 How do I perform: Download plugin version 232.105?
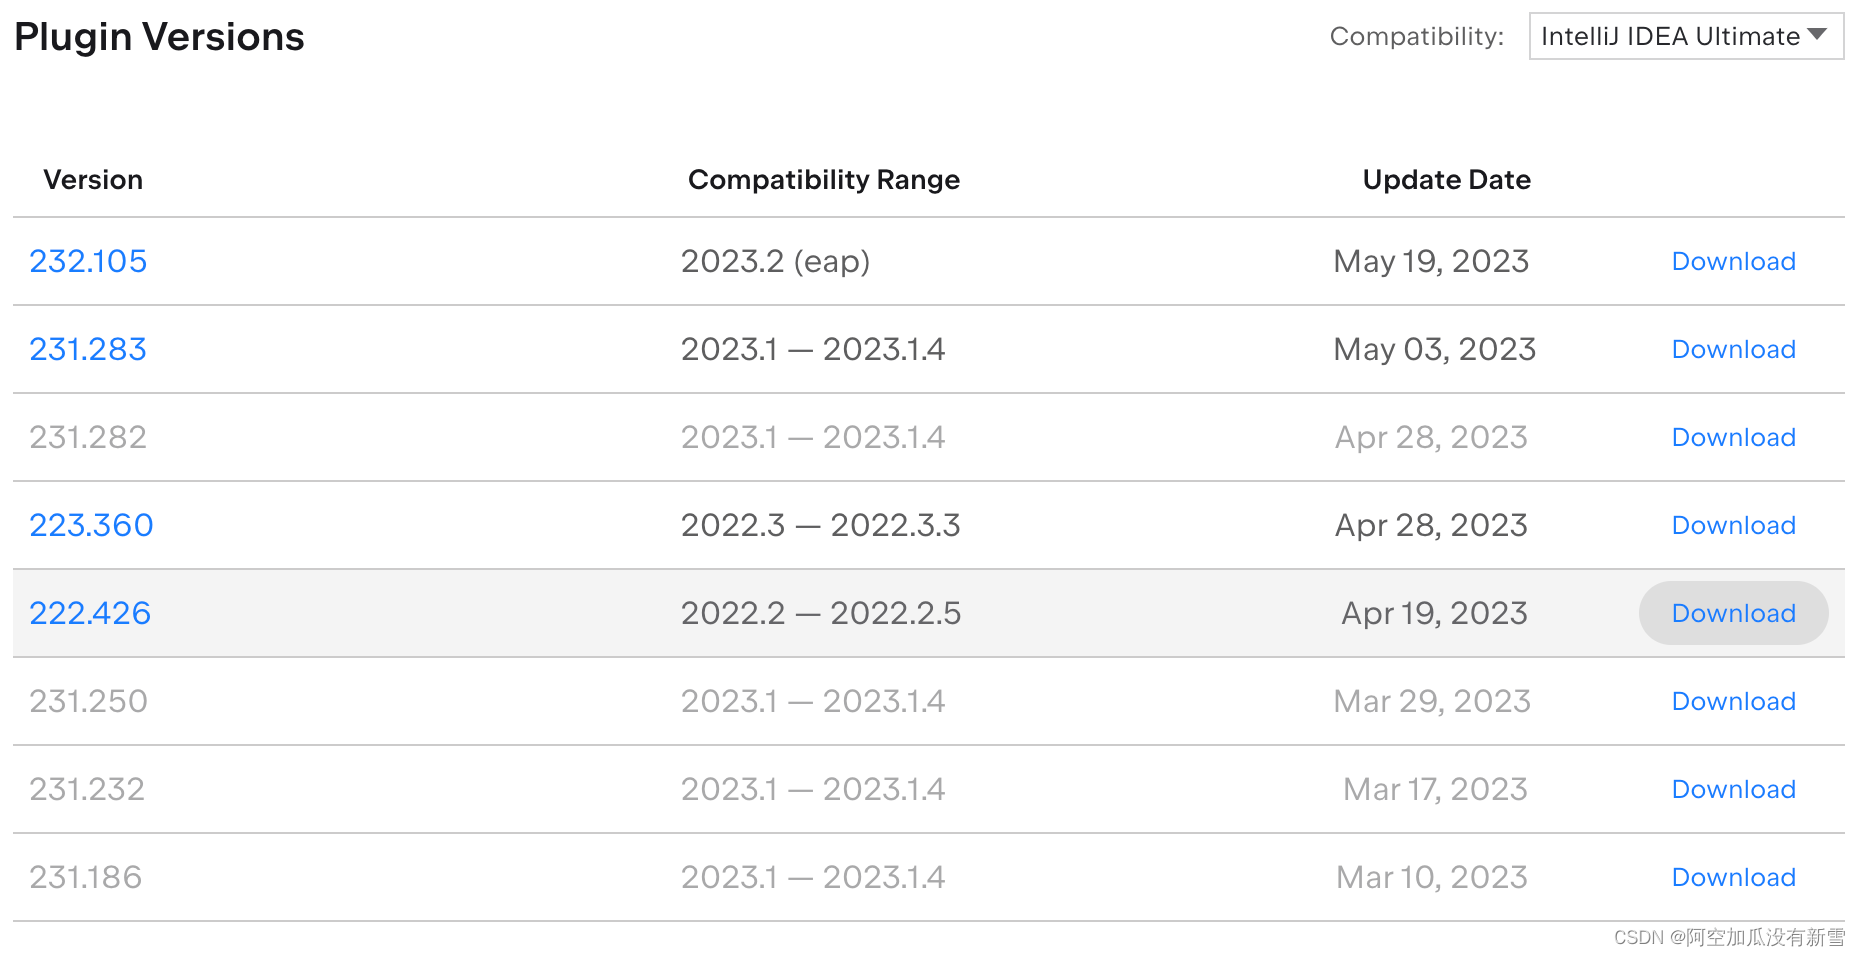(1733, 261)
